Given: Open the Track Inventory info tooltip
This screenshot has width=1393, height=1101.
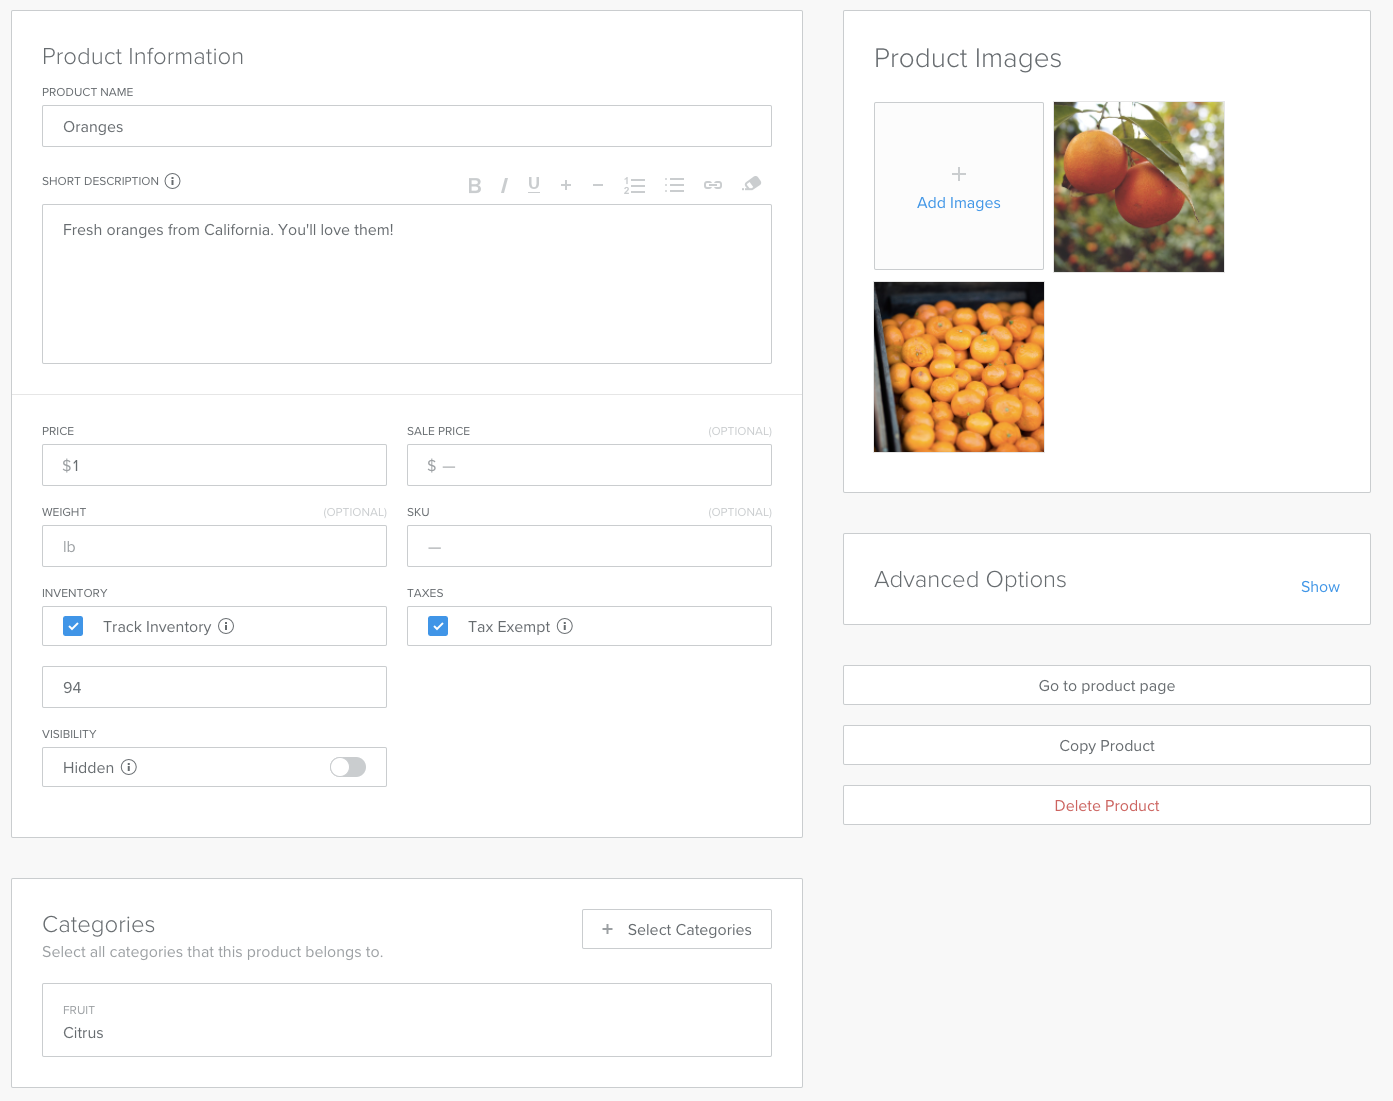Looking at the screenshot, I should [x=226, y=626].
